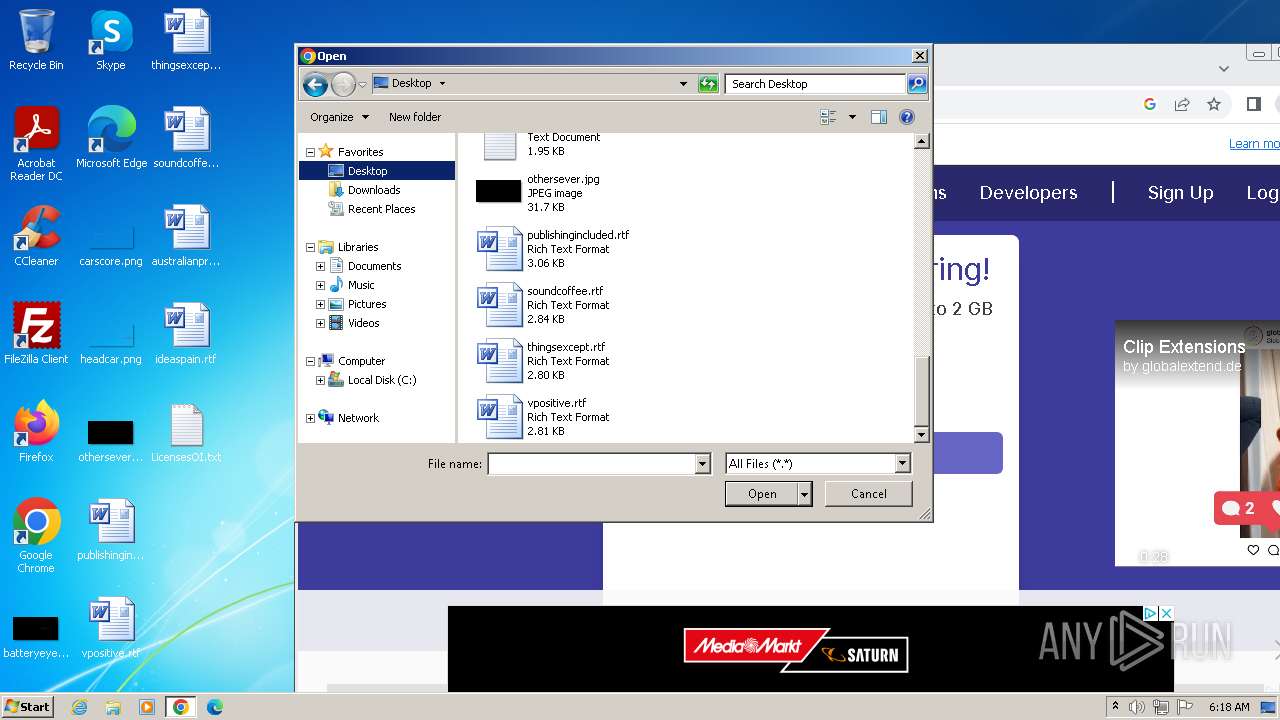
Task: Select carscore.png on the desktop
Action: [x=111, y=246]
